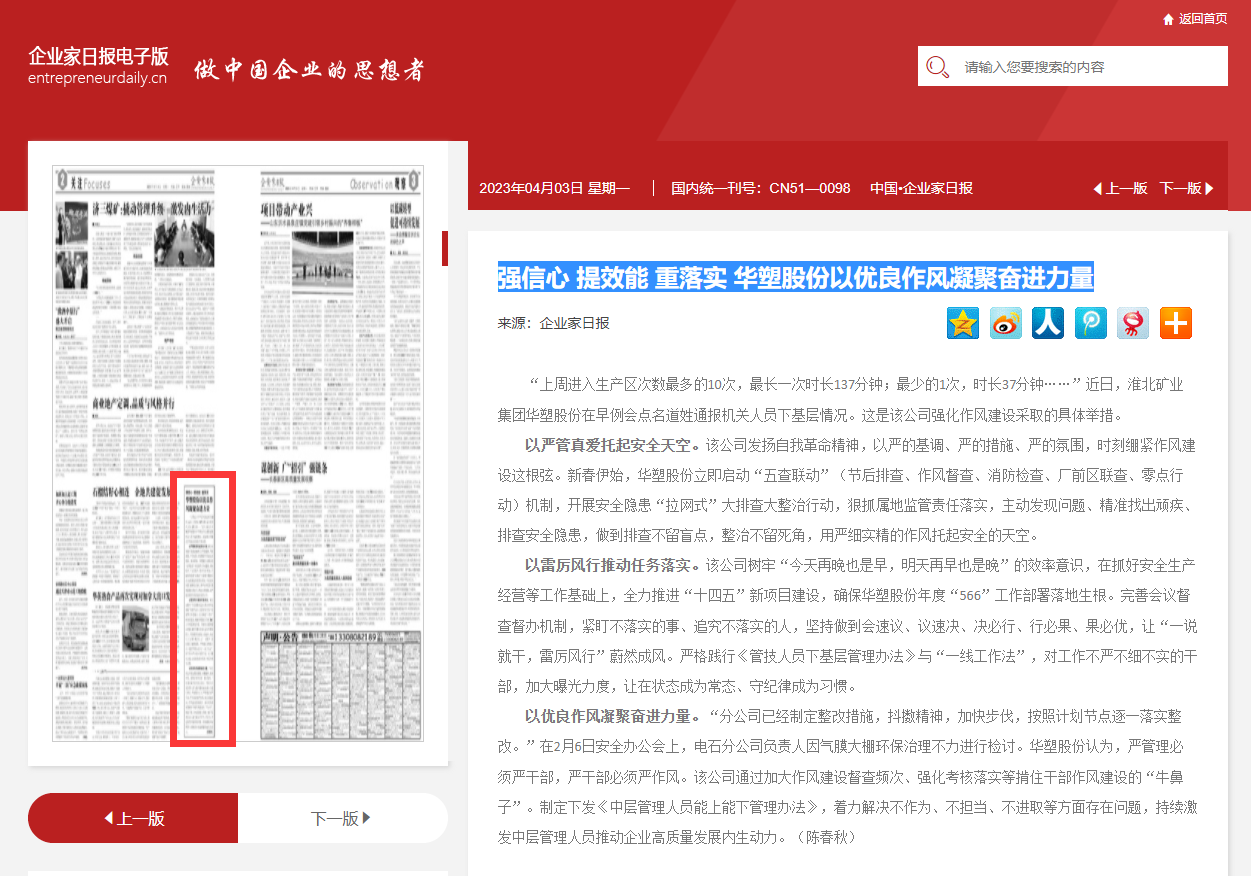Click the home icon beside 返回首页
The height and width of the screenshot is (876, 1251).
point(1168,19)
